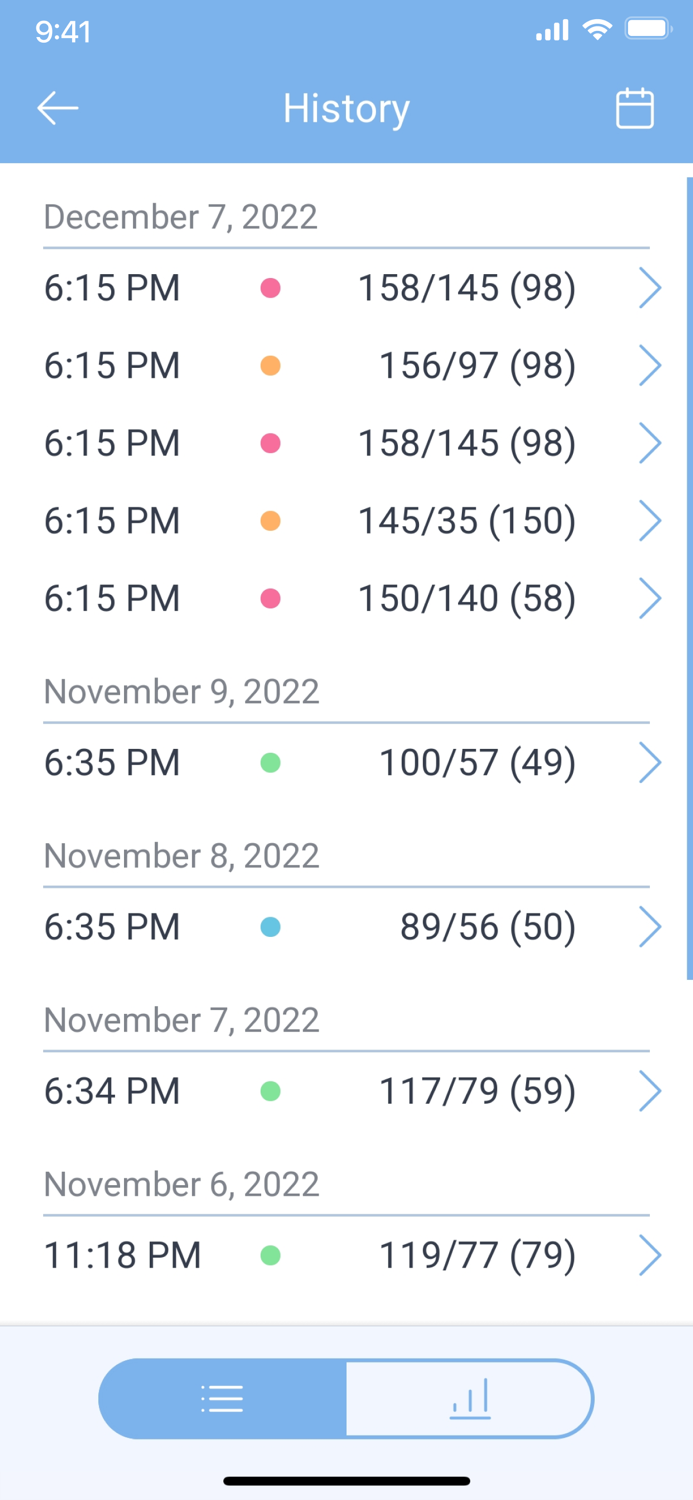Tap the orange dot beside 145/35 (150)
The width and height of the screenshot is (693, 1500).
coord(270,520)
